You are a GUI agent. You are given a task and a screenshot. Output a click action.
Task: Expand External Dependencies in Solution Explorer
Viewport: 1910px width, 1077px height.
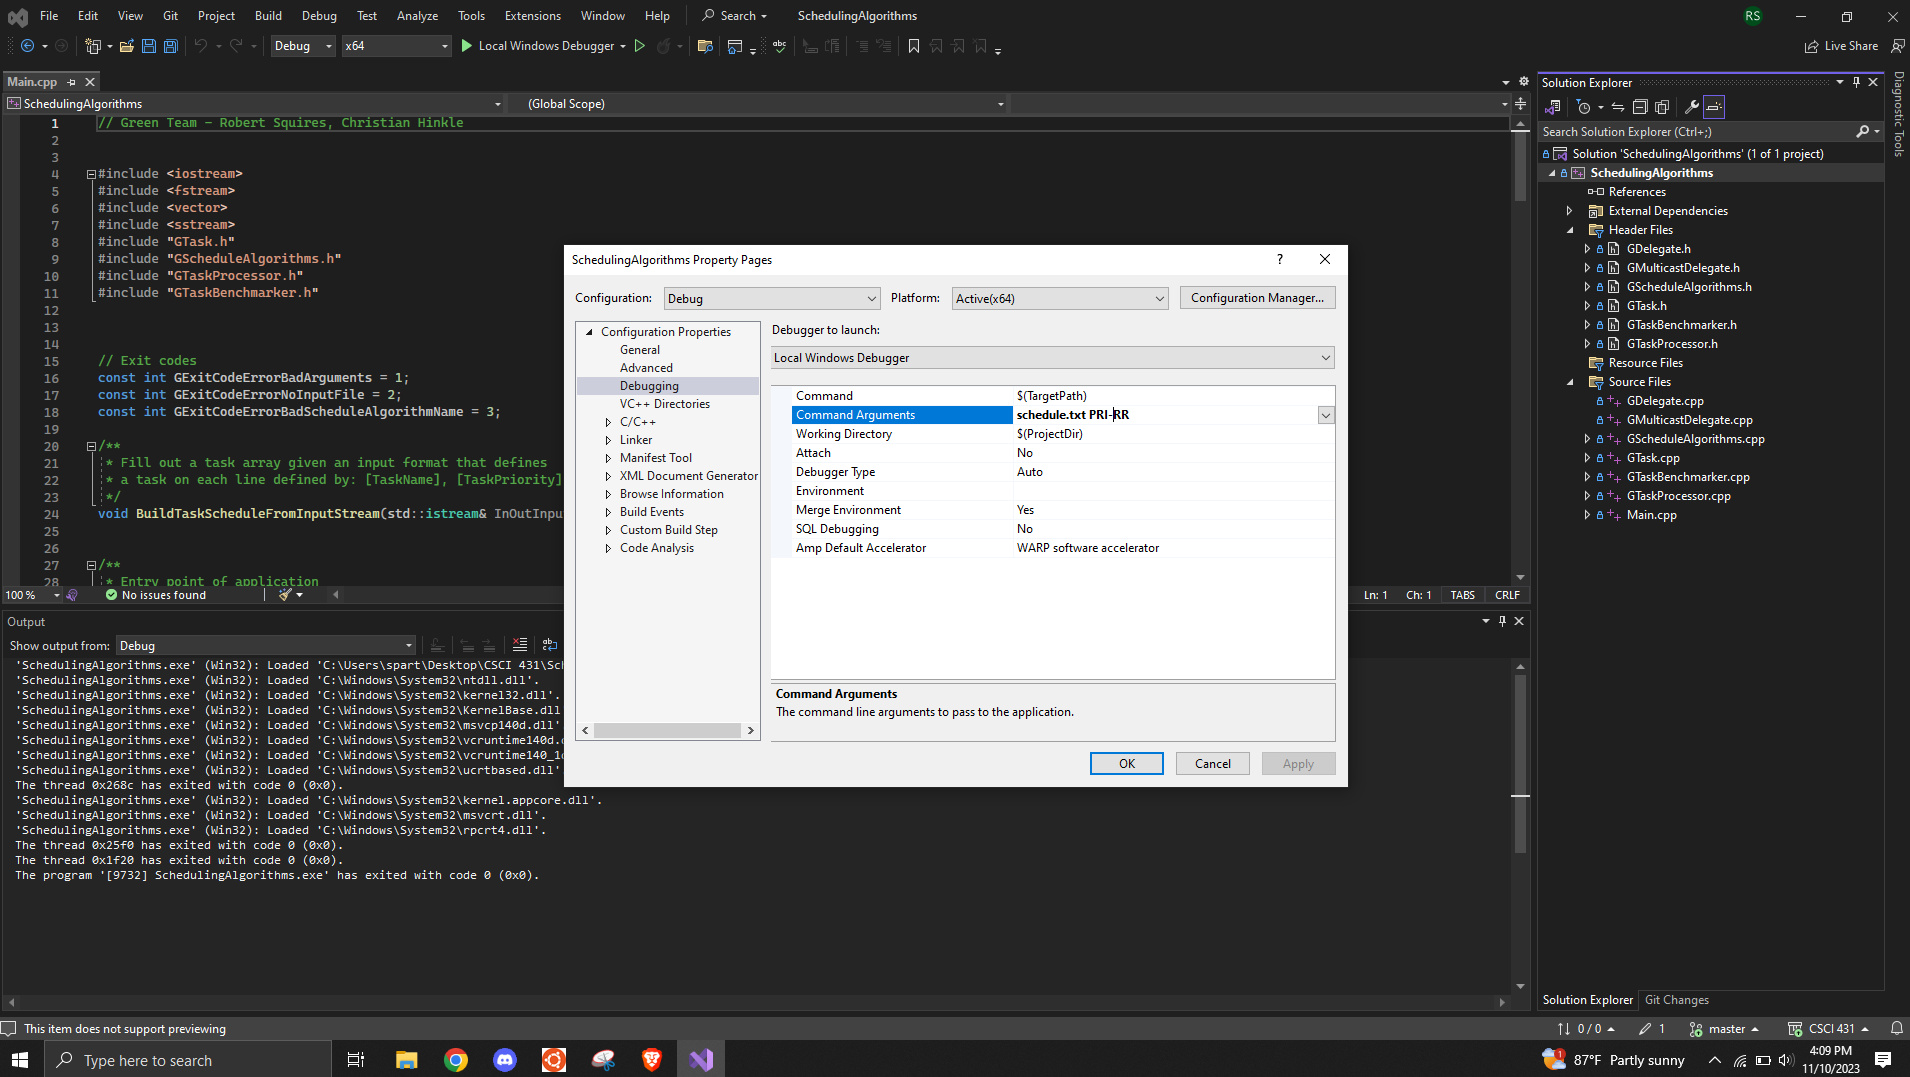pos(1570,211)
